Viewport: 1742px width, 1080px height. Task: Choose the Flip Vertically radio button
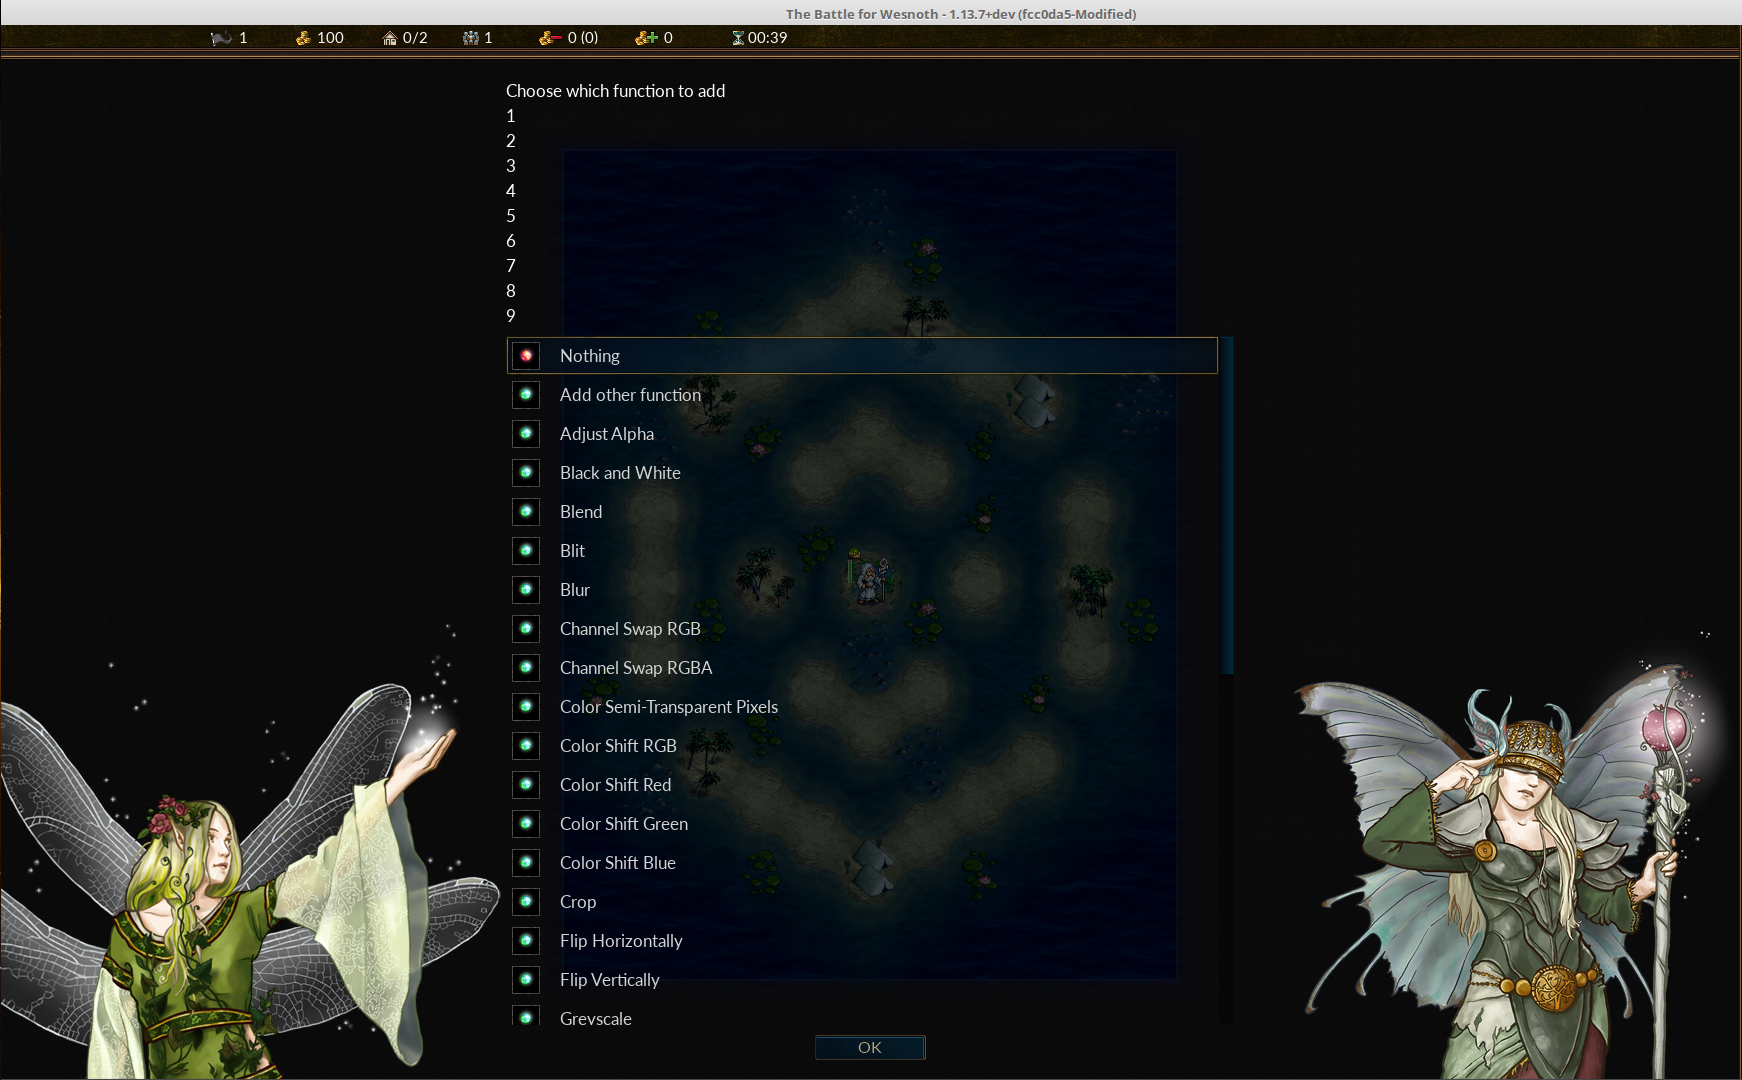click(526, 980)
